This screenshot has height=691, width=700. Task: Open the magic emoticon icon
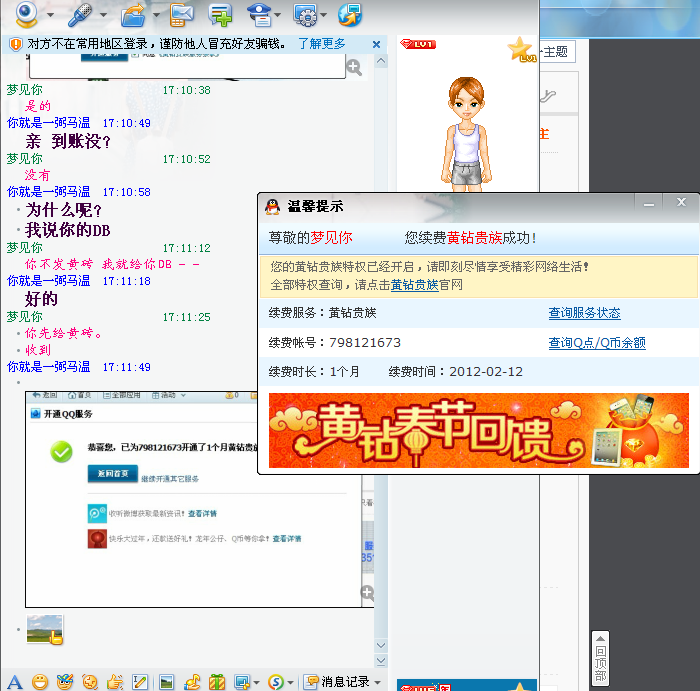click(65, 682)
